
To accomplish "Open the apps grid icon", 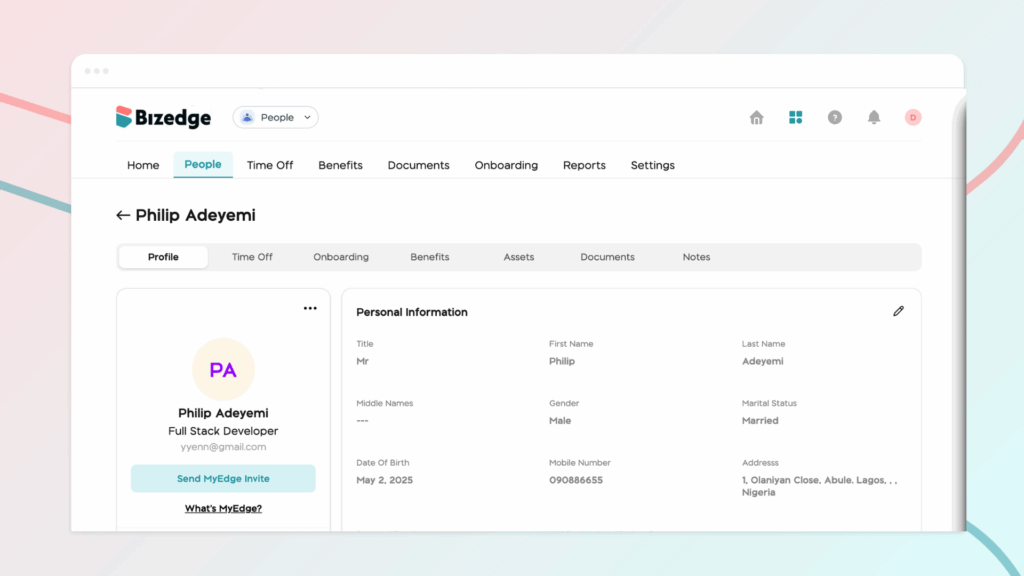I will pos(796,118).
